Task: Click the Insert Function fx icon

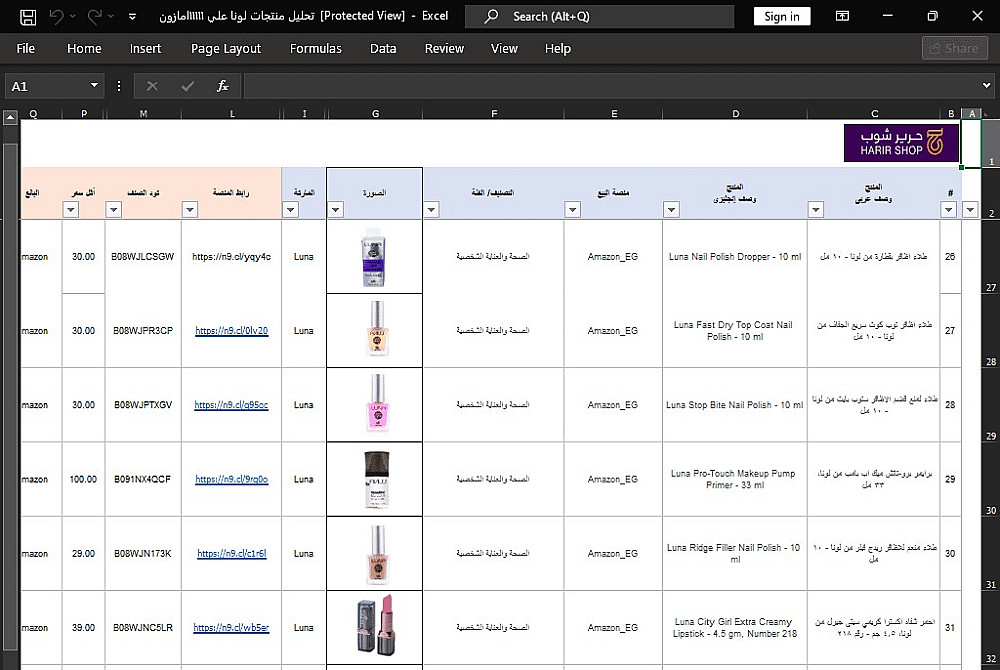Action: [x=223, y=86]
